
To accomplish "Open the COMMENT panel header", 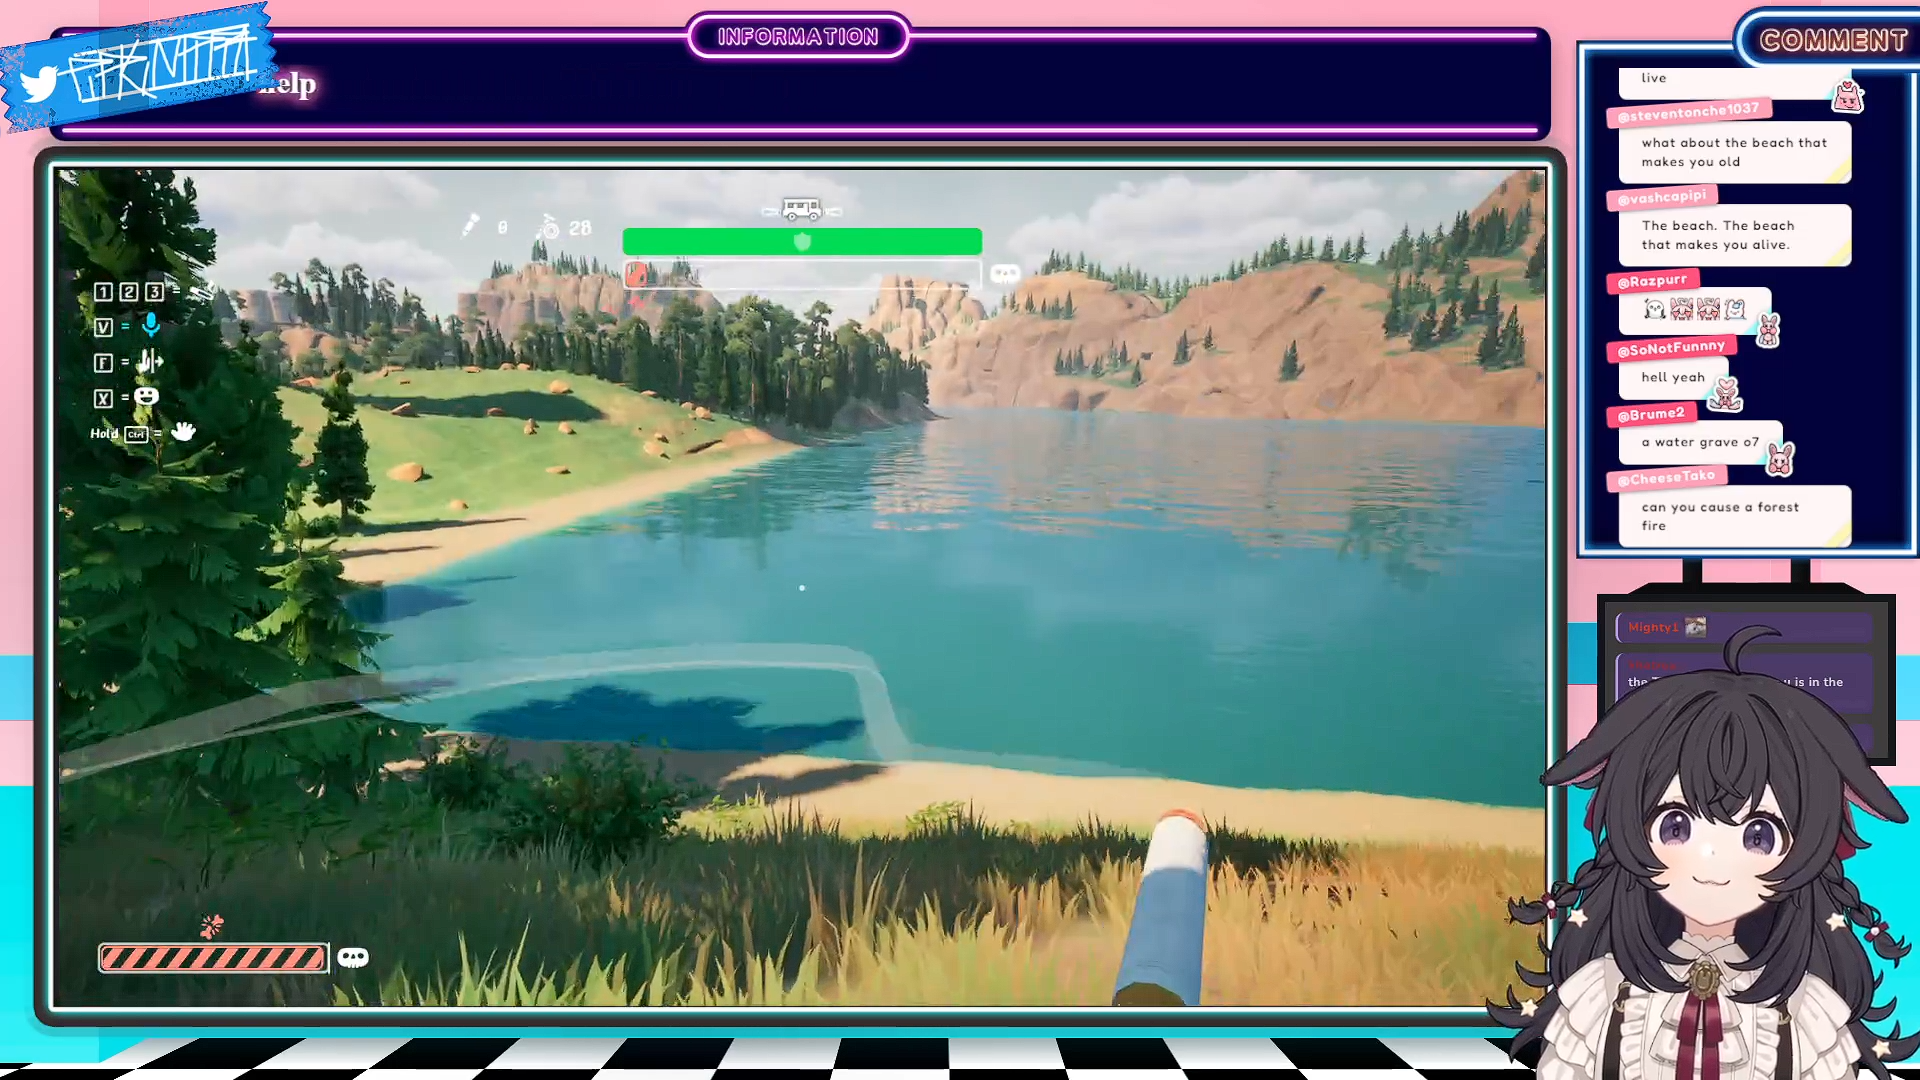I will click(x=1833, y=40).
